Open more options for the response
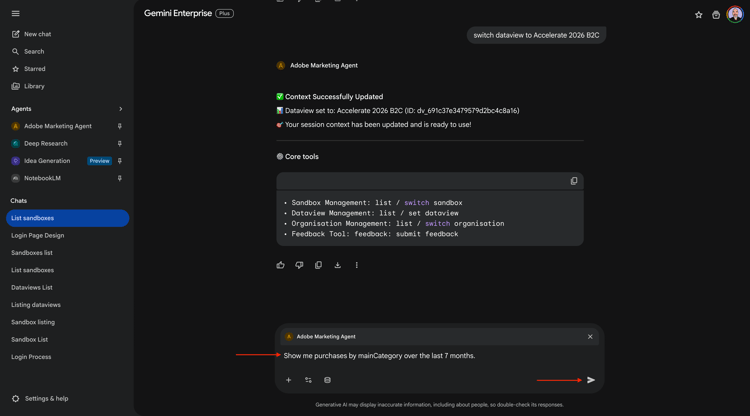The image size is (750, 416). coord(357,265)
